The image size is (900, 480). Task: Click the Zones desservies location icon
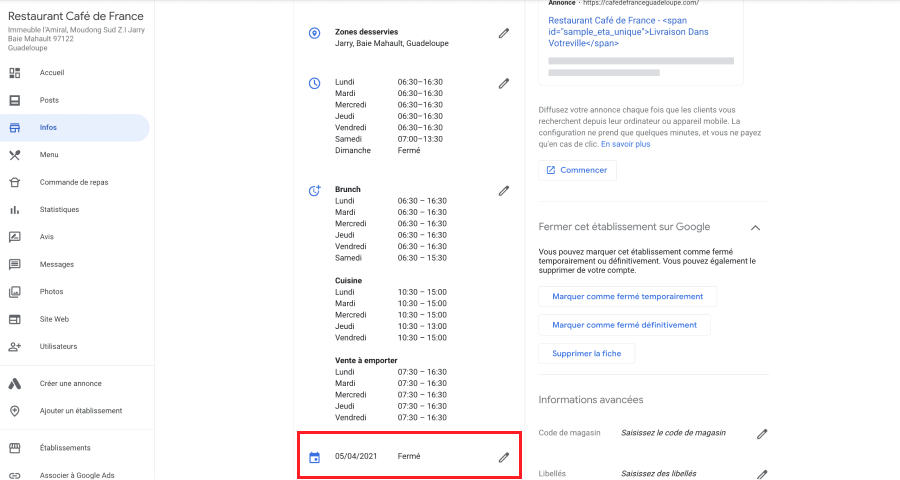point(315,33)
